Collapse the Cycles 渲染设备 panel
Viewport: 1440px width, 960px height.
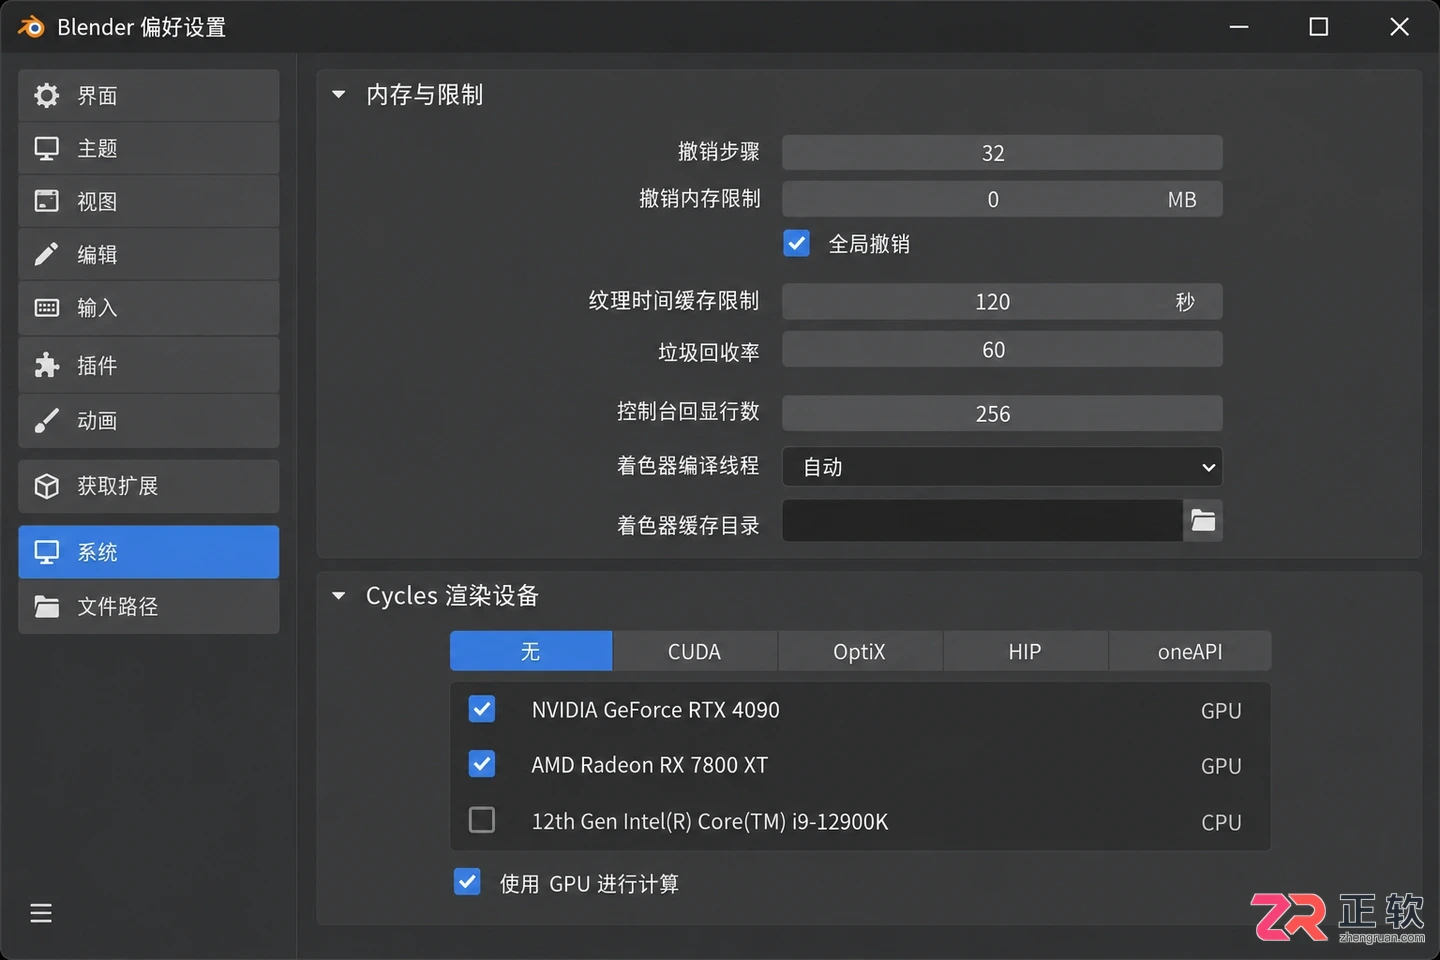[339, 596]
